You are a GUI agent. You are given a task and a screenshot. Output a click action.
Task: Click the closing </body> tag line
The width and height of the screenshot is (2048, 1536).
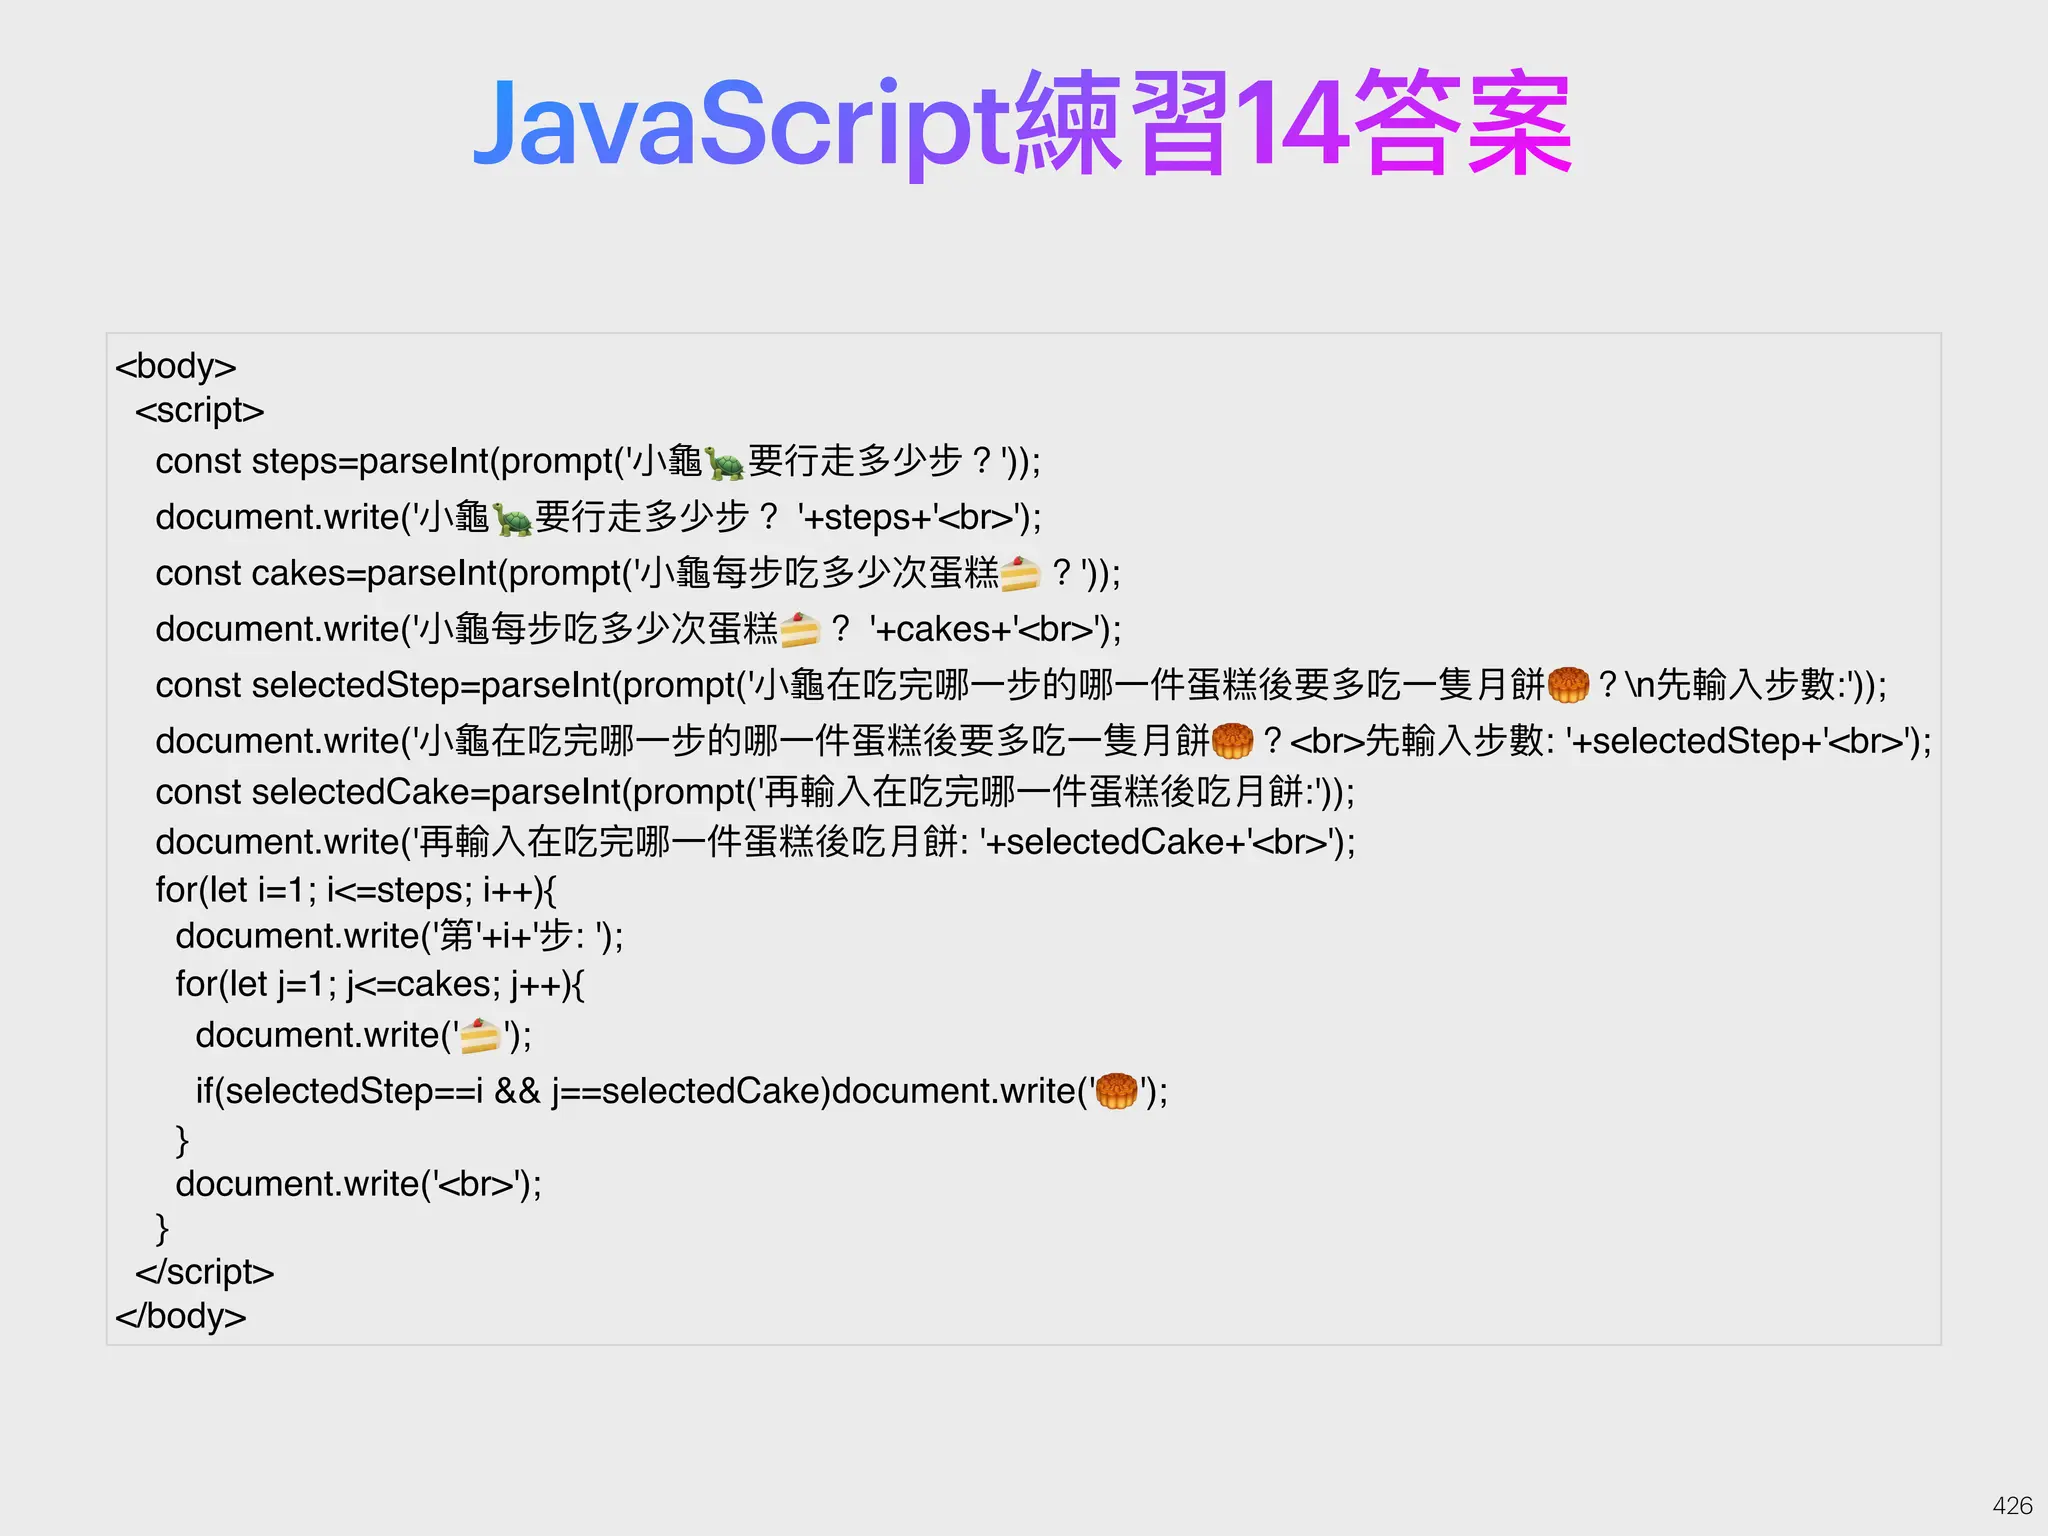coord(180,1316)
